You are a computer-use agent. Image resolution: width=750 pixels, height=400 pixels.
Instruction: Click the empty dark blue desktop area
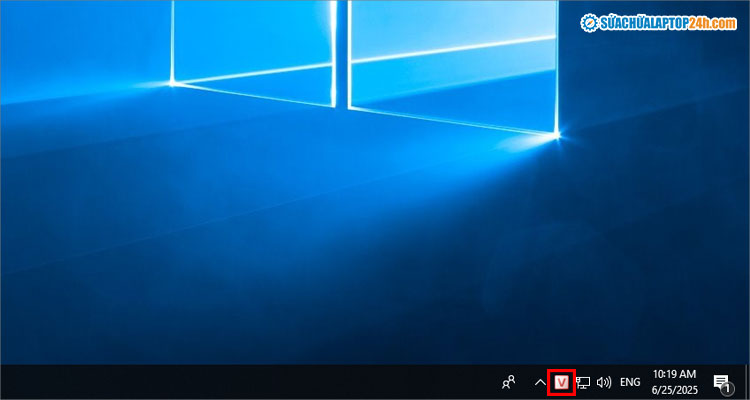pos(200,250)
